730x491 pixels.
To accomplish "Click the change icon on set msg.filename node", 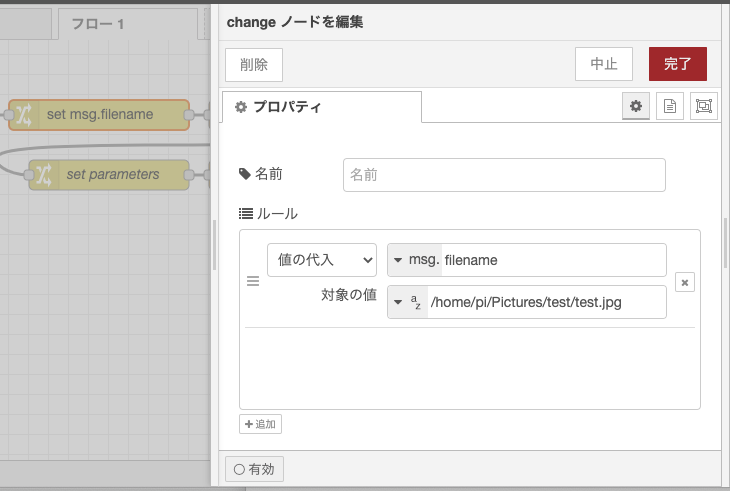I will 24,115.
